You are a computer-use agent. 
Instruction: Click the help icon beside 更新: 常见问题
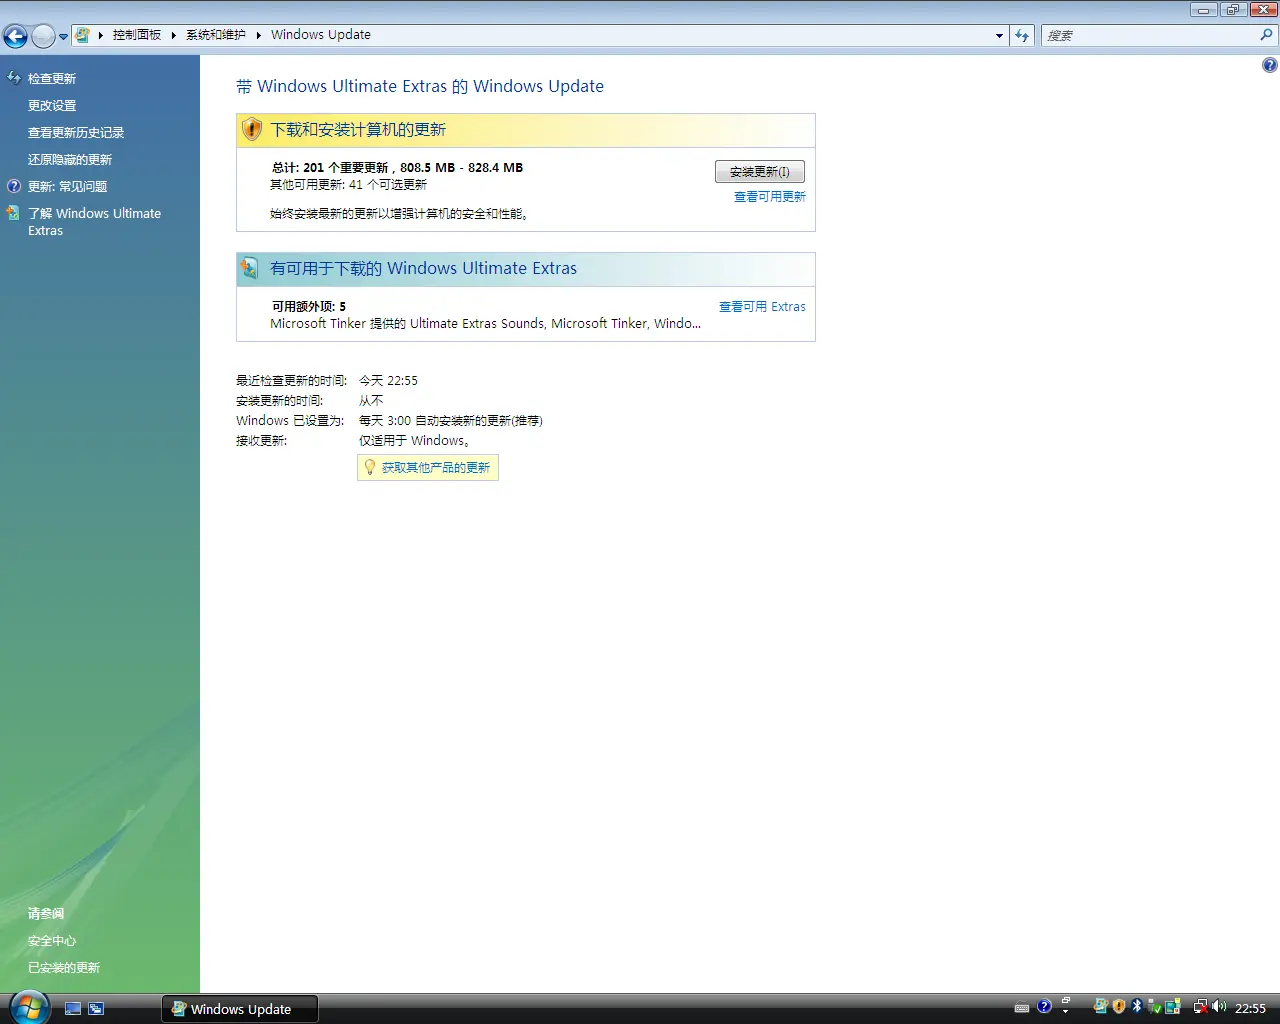tap(14, 186)
